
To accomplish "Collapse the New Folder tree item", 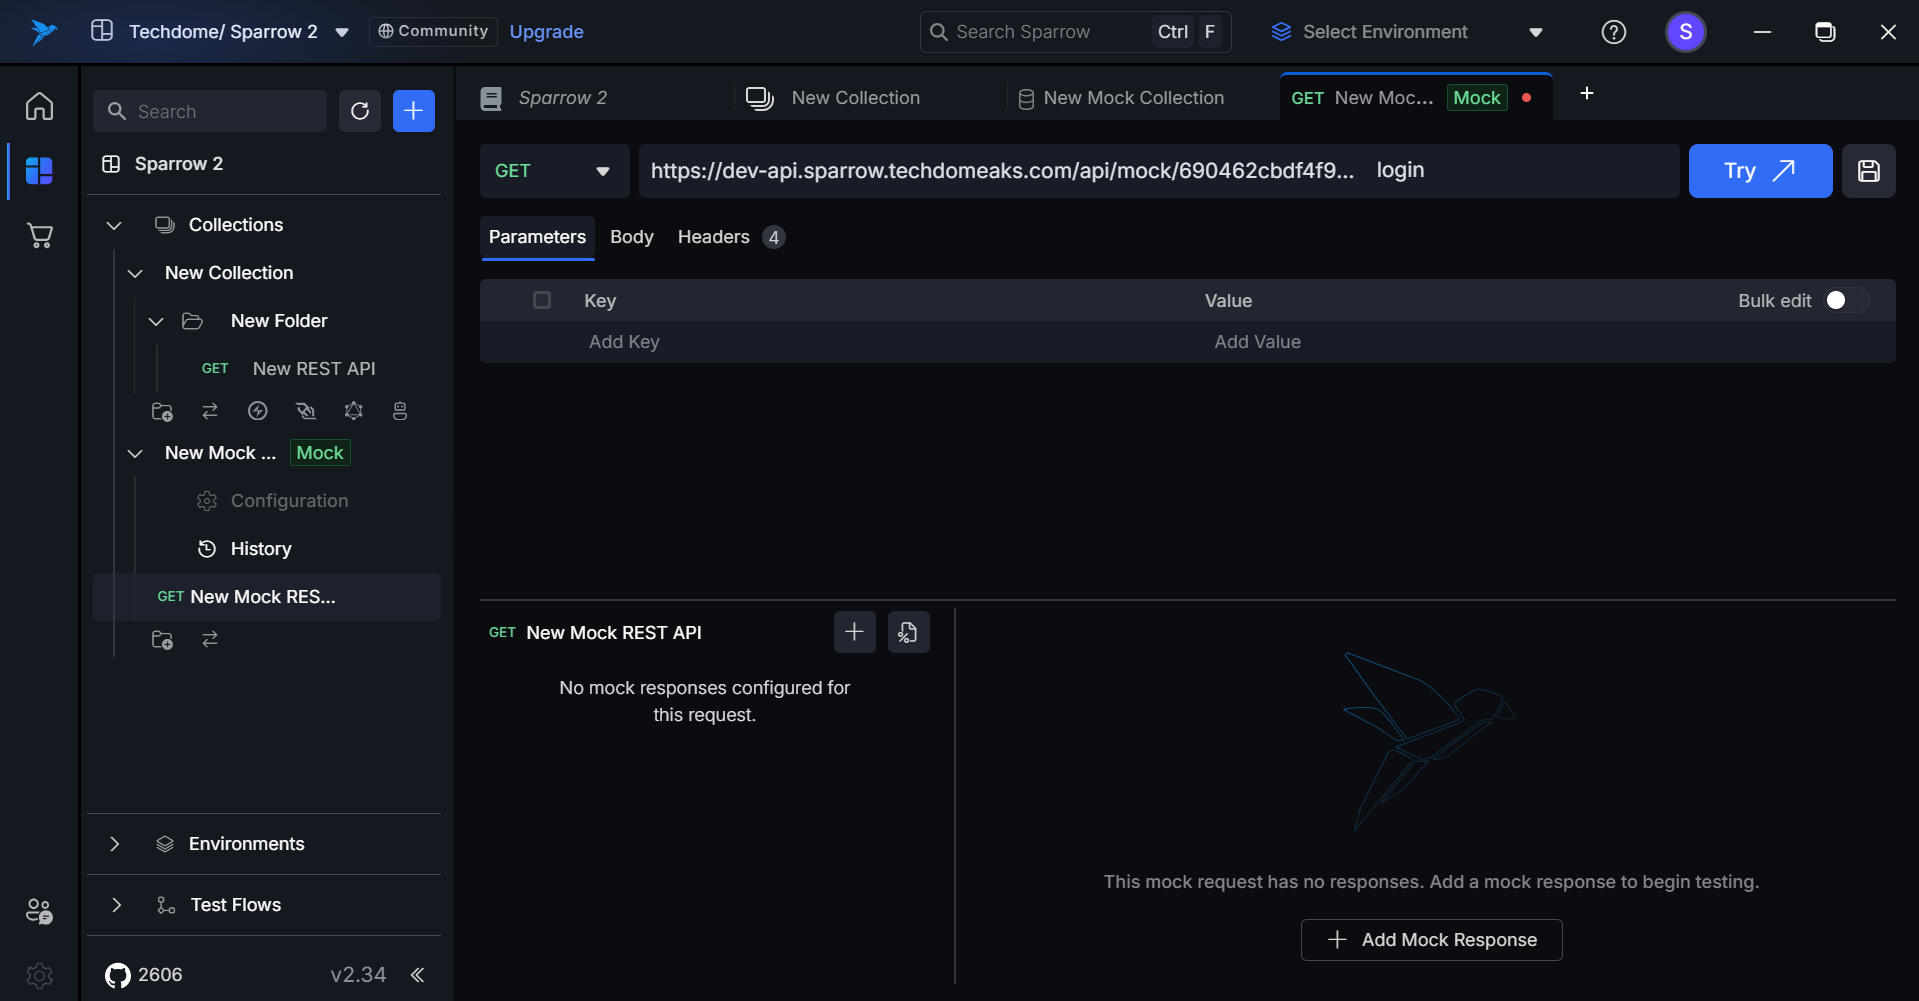I will [x=156, y=321].
